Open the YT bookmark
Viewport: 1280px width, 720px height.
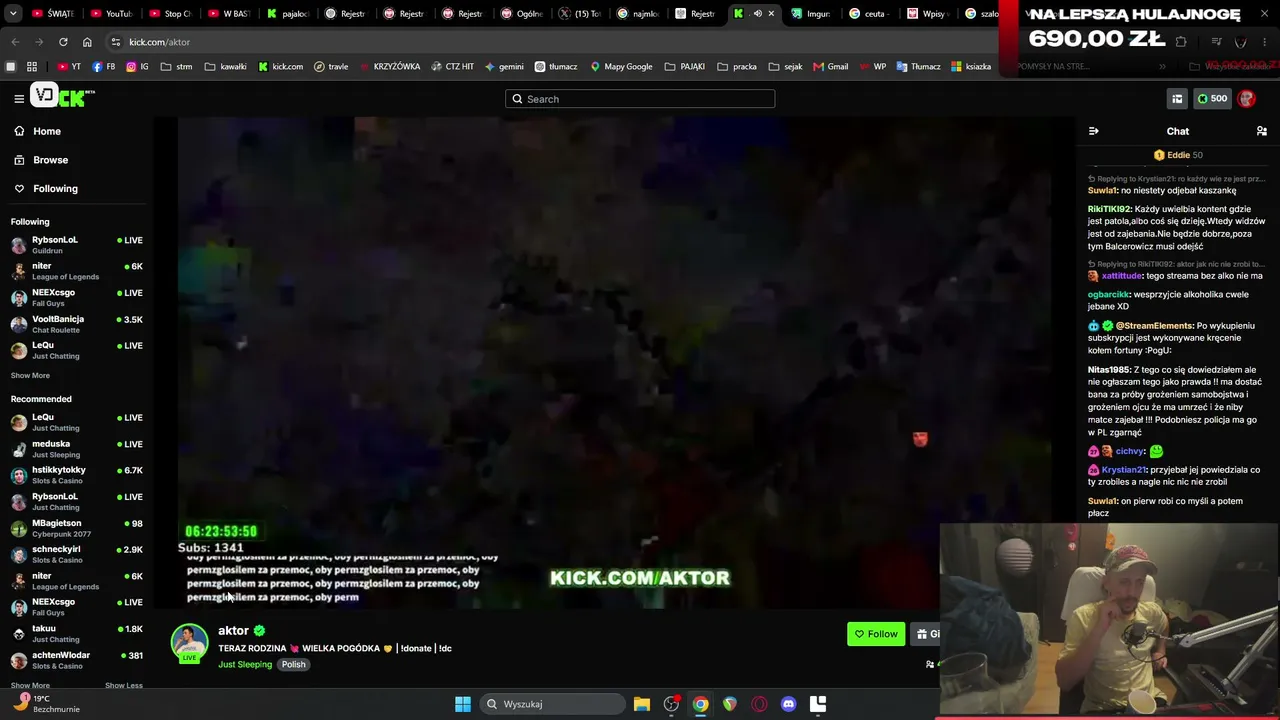tap(69, 67)
